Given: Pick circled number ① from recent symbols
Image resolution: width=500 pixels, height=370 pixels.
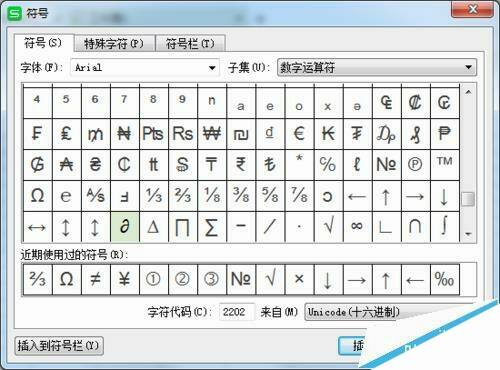Looking at the screenshot, I should [153, 279].
